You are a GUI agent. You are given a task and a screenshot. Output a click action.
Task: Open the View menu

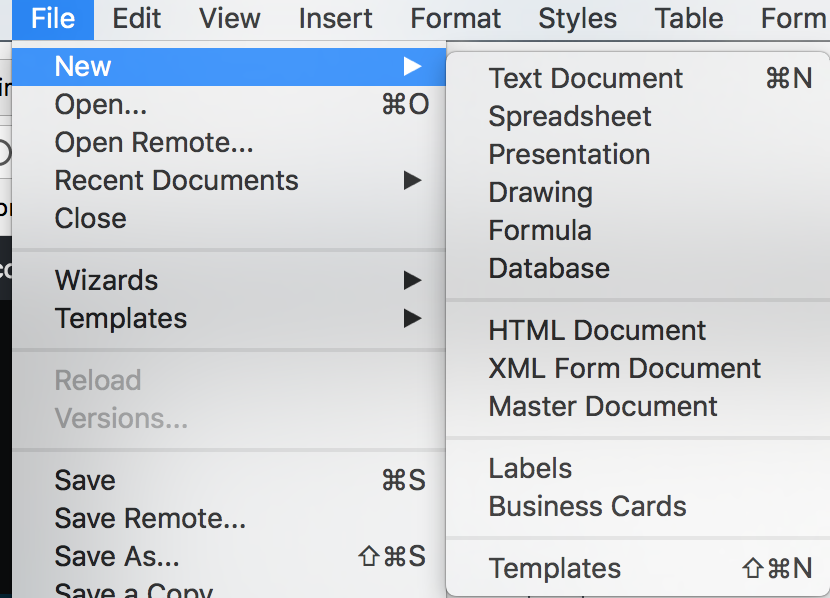229,19
